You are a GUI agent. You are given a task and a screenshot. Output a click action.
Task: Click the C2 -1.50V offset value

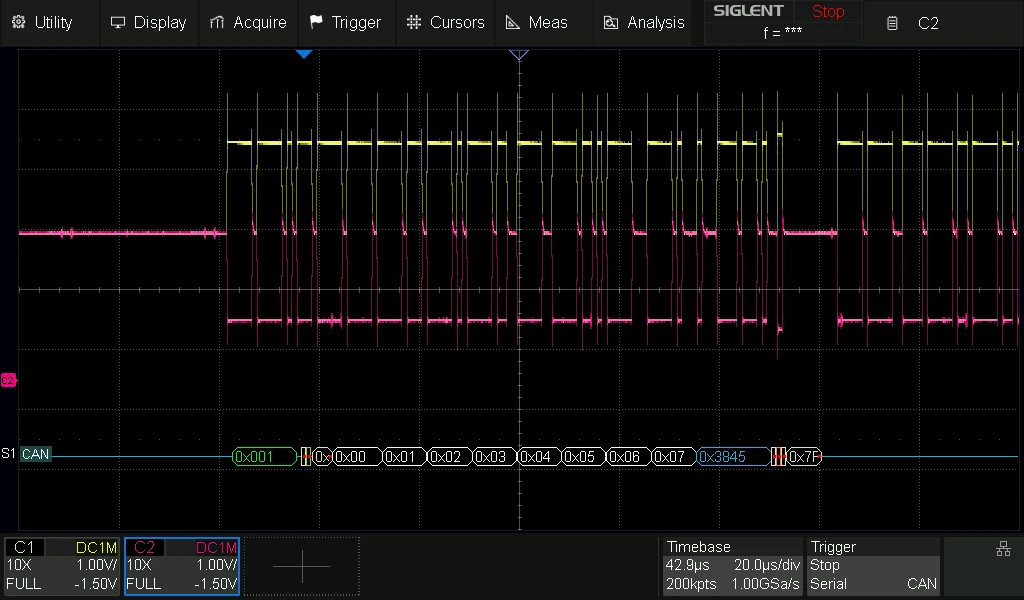coord(216,584)
